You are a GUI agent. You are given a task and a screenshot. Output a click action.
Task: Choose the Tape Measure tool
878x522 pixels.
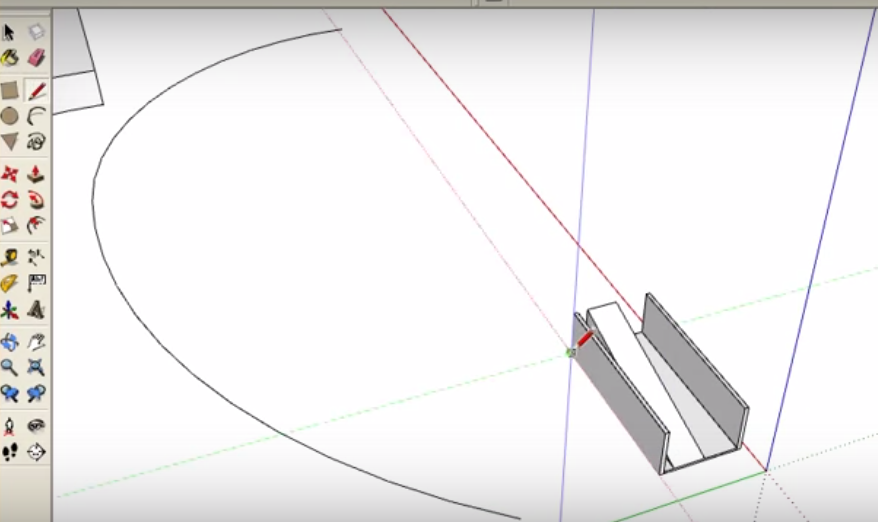[x=10, y=258]
